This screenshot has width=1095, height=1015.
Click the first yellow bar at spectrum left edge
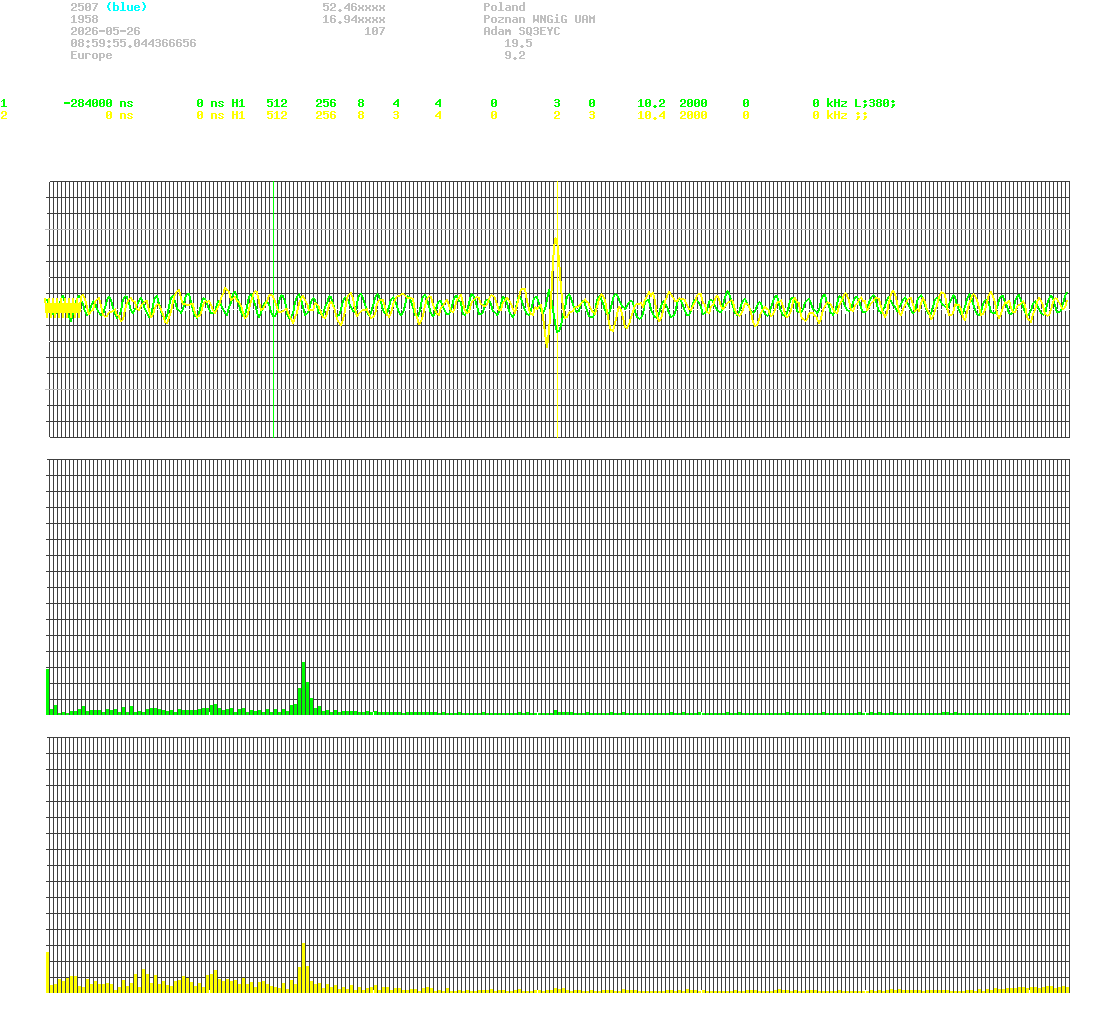[47, 972]
